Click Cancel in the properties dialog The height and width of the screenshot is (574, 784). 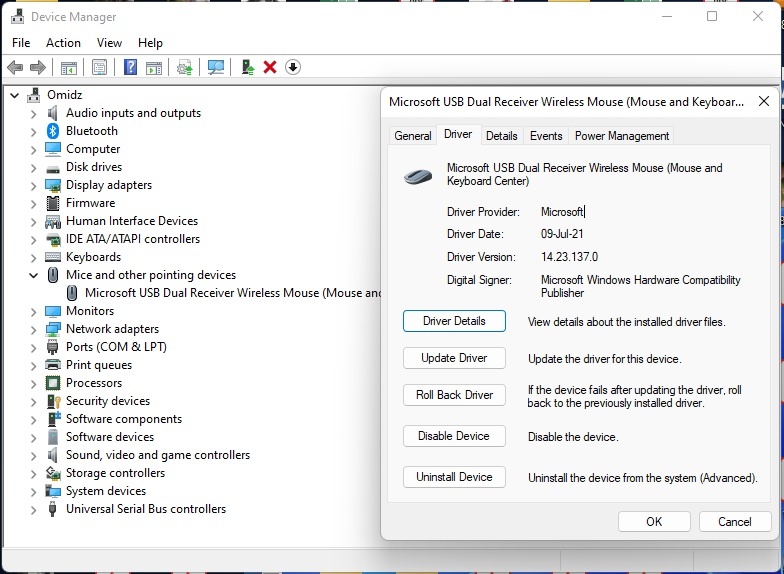point(734,522)
